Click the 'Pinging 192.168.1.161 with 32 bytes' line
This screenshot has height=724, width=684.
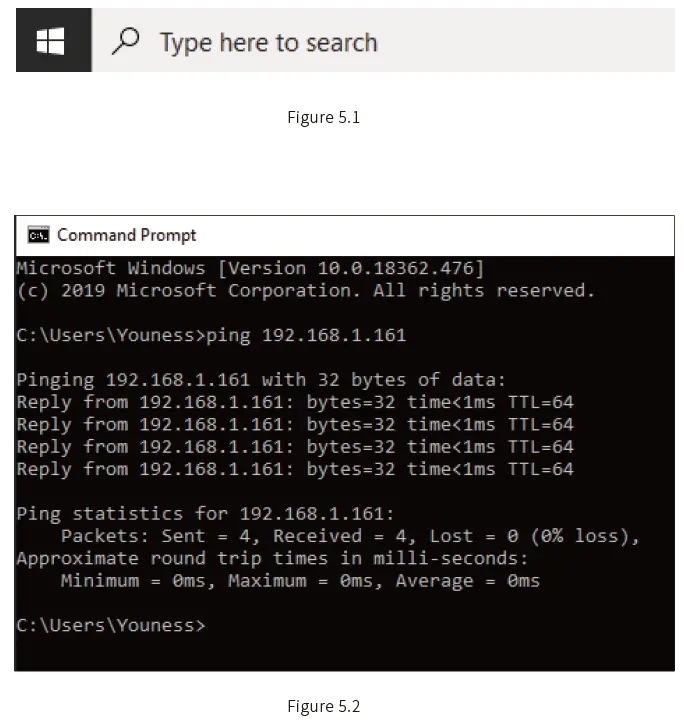pyautogui.click(x=261, y=380)
